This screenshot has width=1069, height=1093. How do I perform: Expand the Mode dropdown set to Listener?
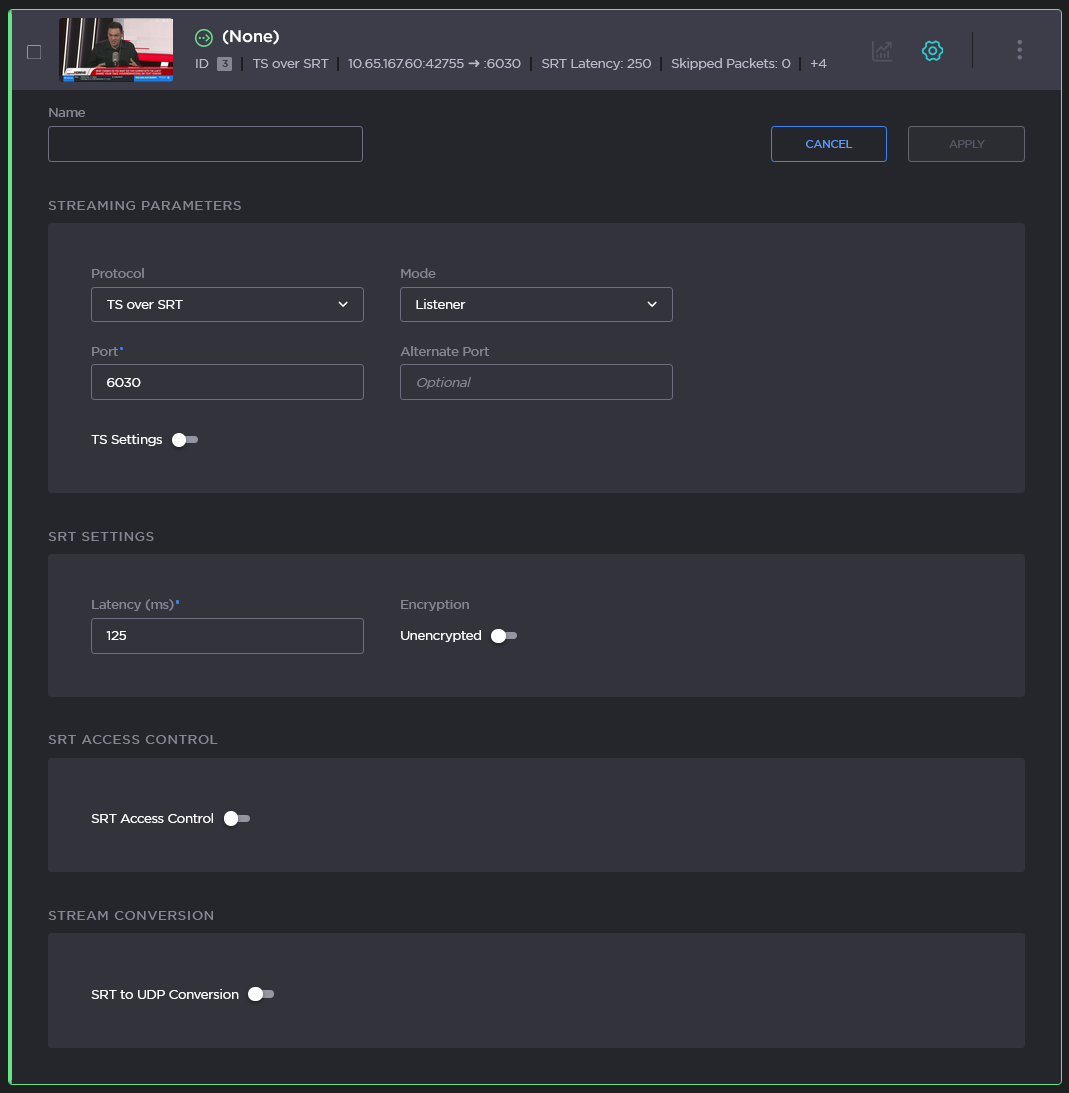(x=536, y=305)
